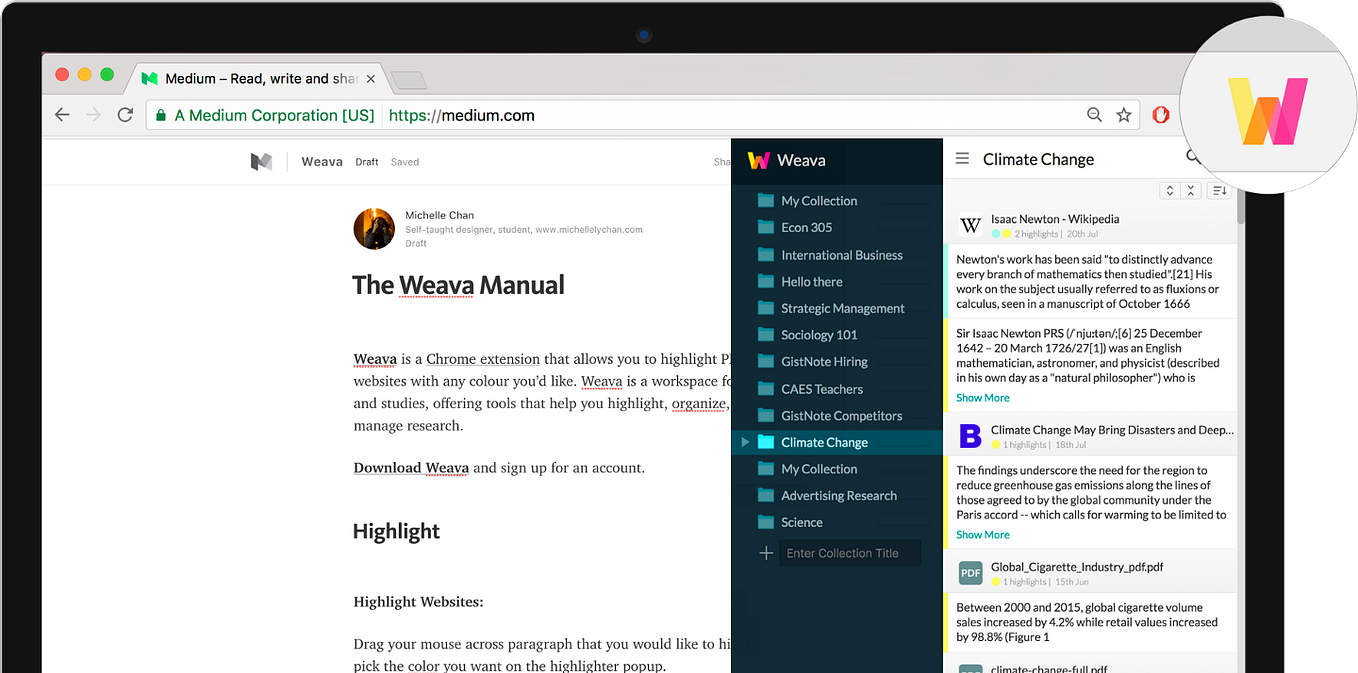Click the Medium home logo
The width and height of the screenshot is (1358, 673).
coord(262,161)
